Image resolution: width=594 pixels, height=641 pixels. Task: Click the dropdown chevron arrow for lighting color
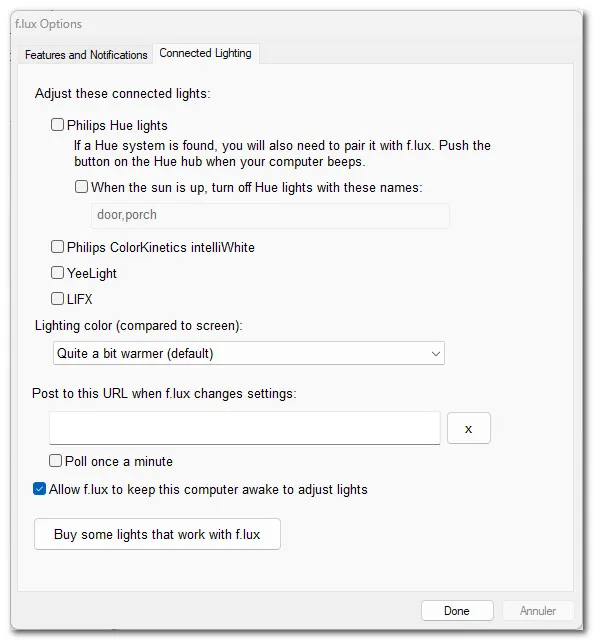click(436, 354)
